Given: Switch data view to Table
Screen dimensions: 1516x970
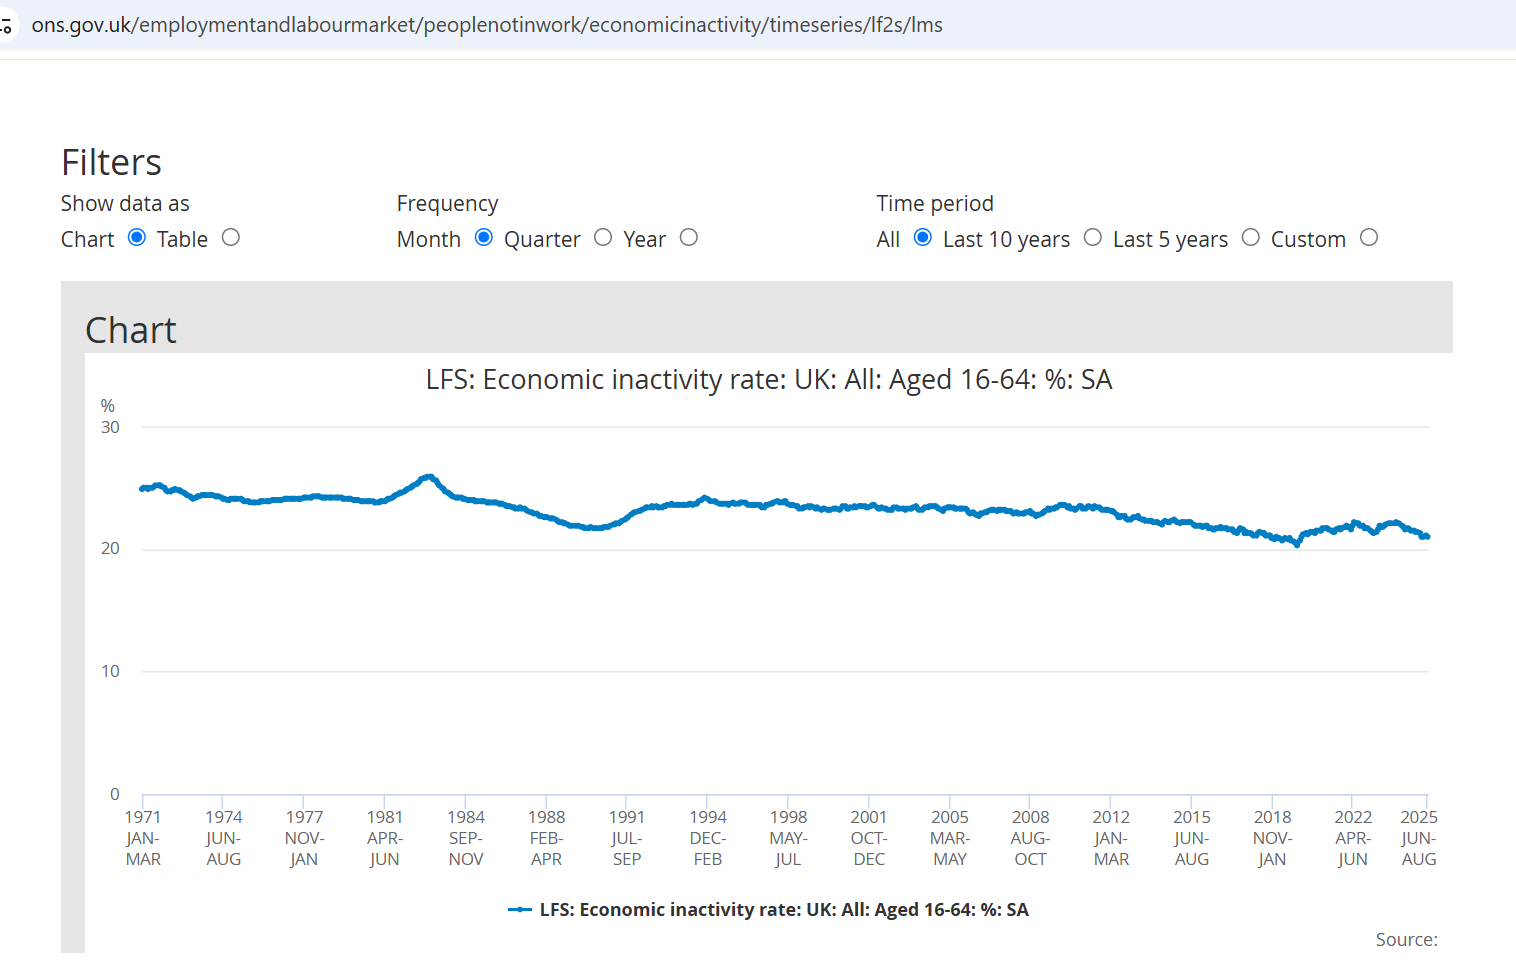Looking at the screenshot, I should [x=231, y=238].
